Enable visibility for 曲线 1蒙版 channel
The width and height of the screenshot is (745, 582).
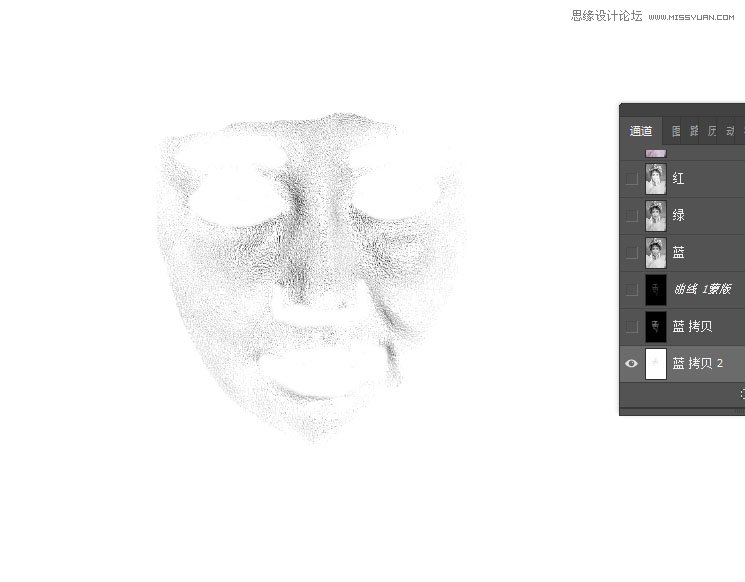pyautogui.click(x=631, y=290)
